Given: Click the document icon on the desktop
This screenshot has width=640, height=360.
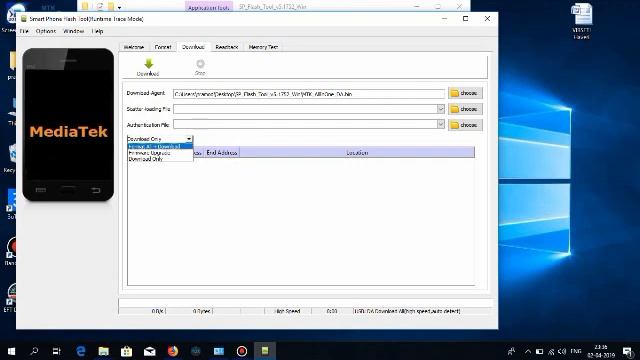Looking at the screenshot, I should coord(582,21).
